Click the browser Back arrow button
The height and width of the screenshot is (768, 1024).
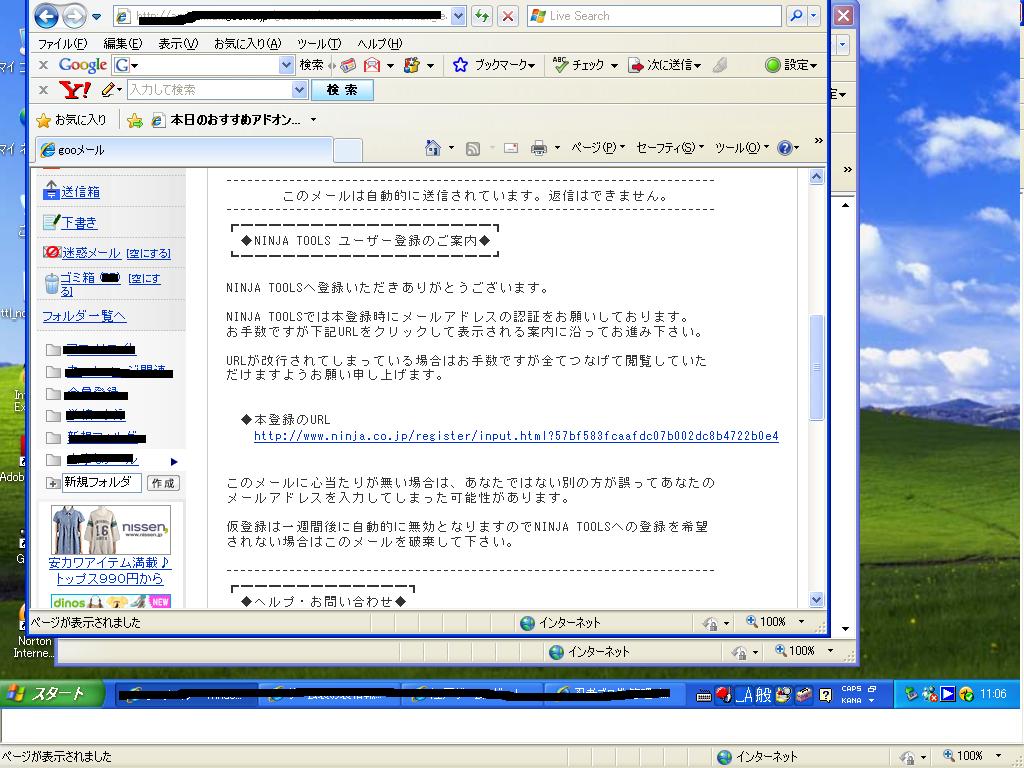tap(46, 16)
